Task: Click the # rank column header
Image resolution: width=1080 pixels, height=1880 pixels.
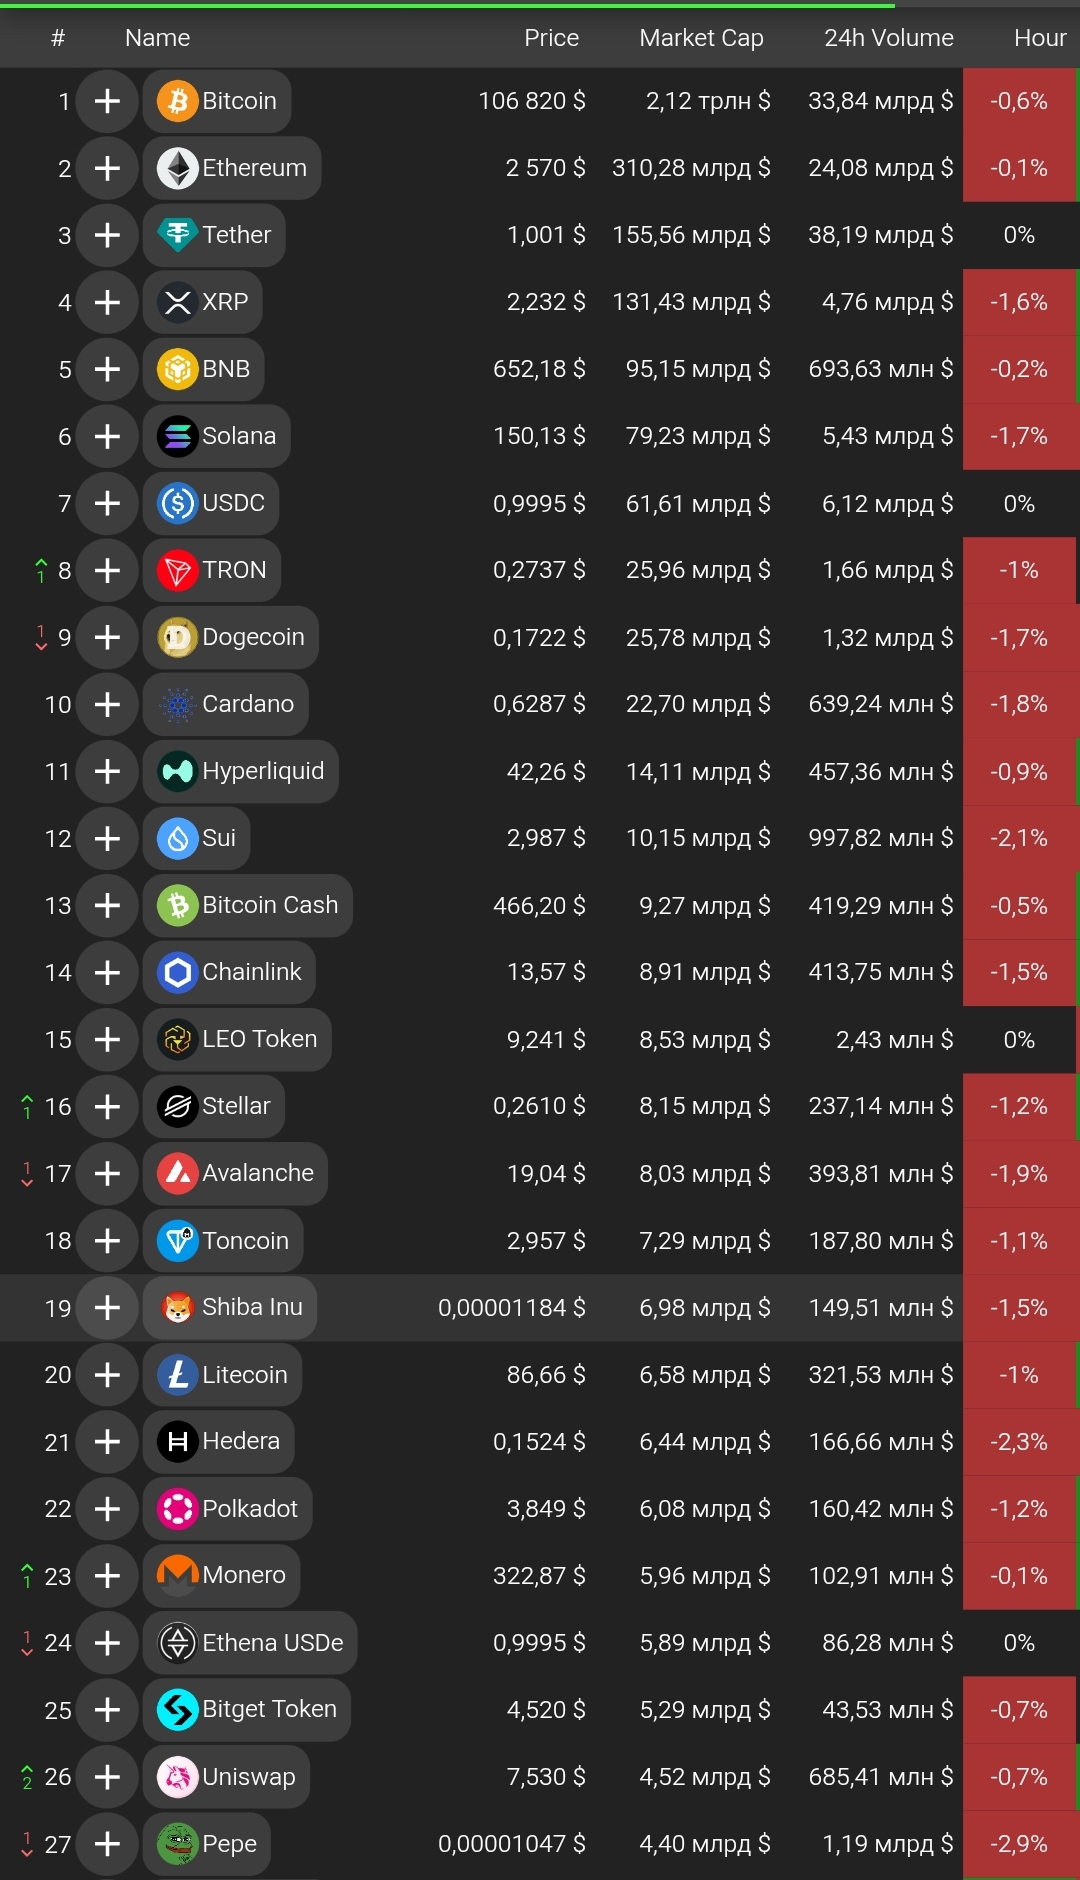Action: (58, 38)
